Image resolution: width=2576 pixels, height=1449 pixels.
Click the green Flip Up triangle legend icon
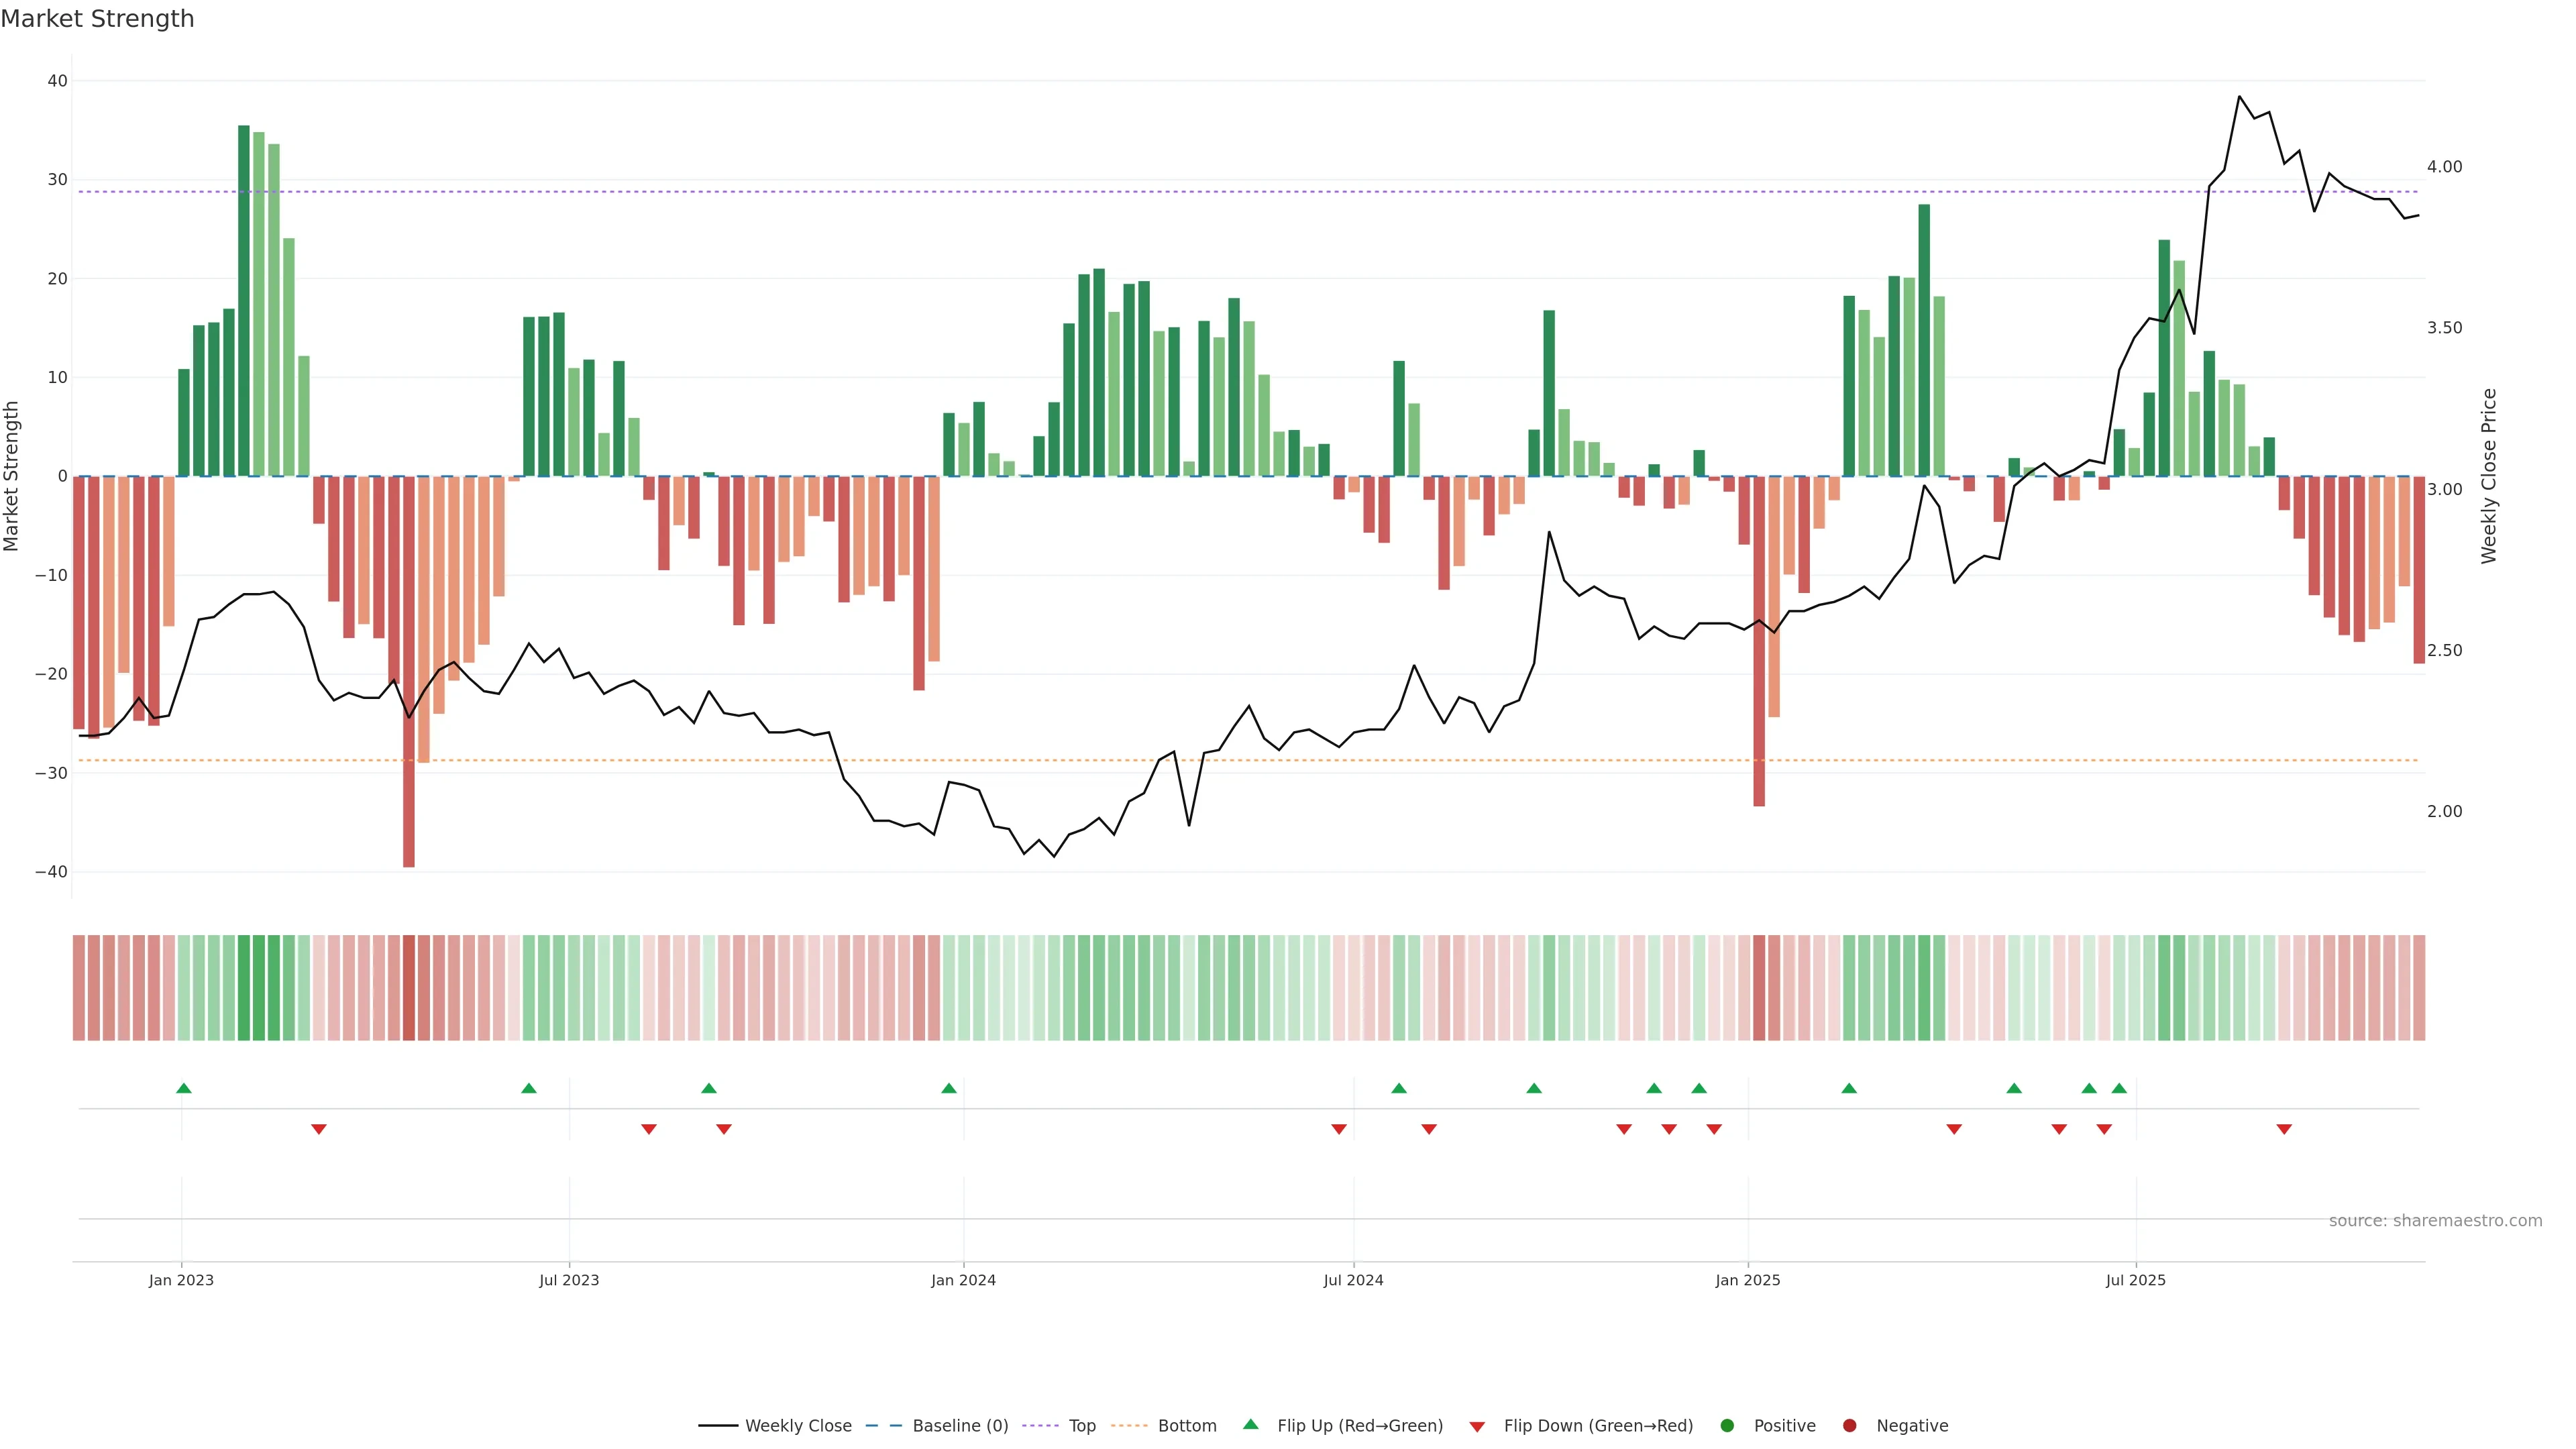point(1250,1424)
